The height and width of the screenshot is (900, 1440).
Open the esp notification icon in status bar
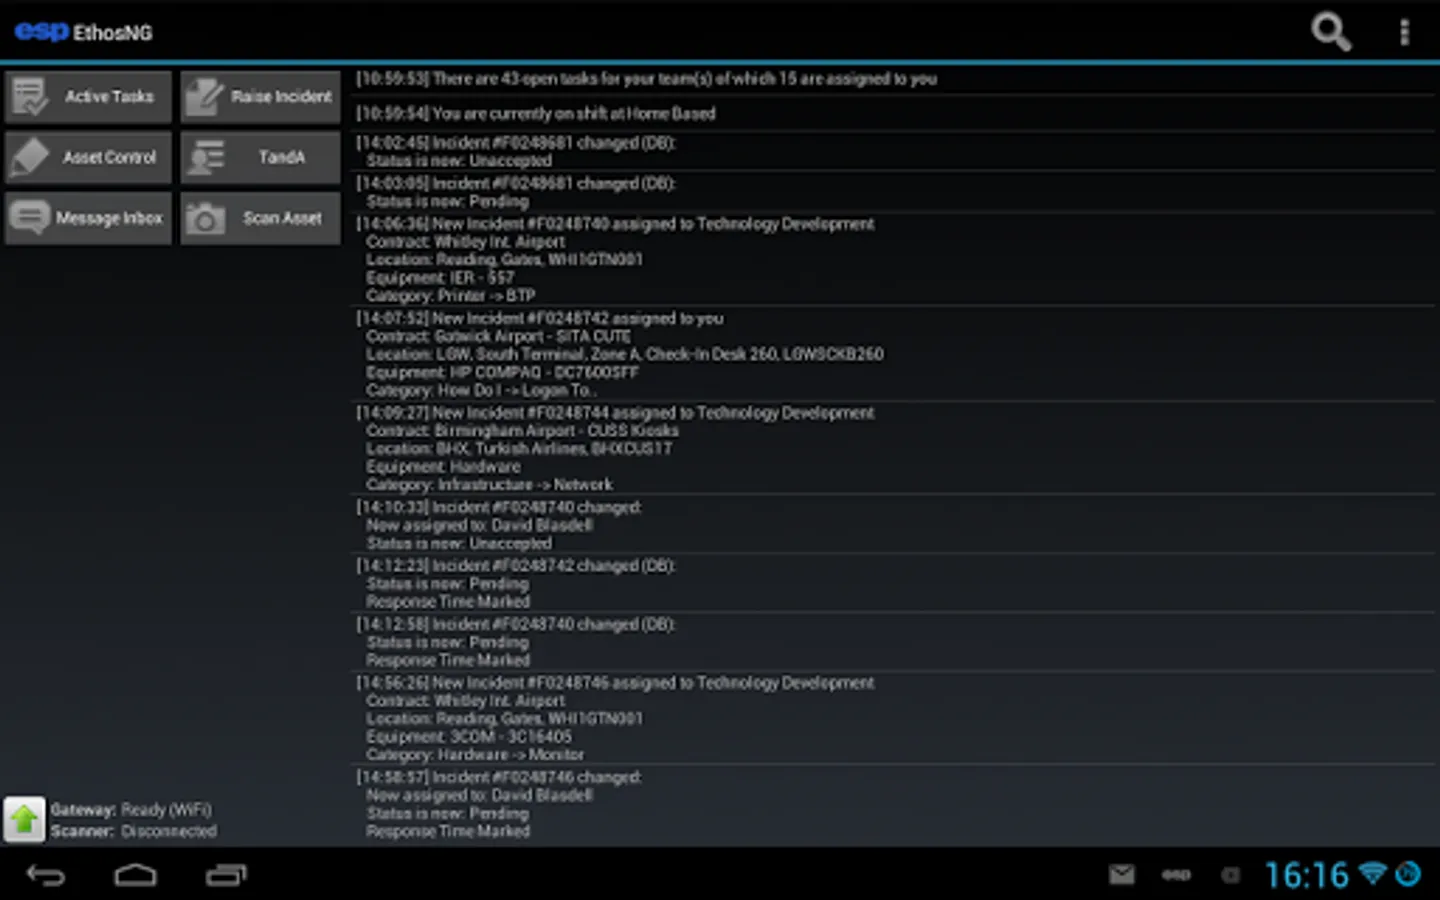pos(1176,875)
